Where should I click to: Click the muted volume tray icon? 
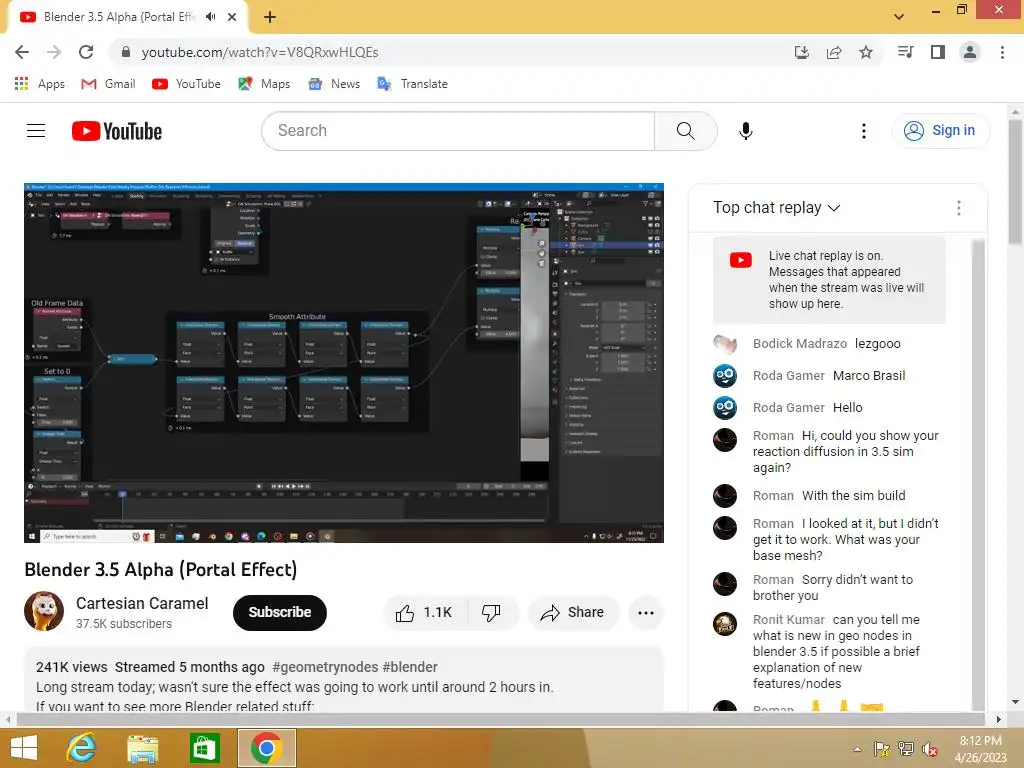pyautogui.click(x=930, y=749)
